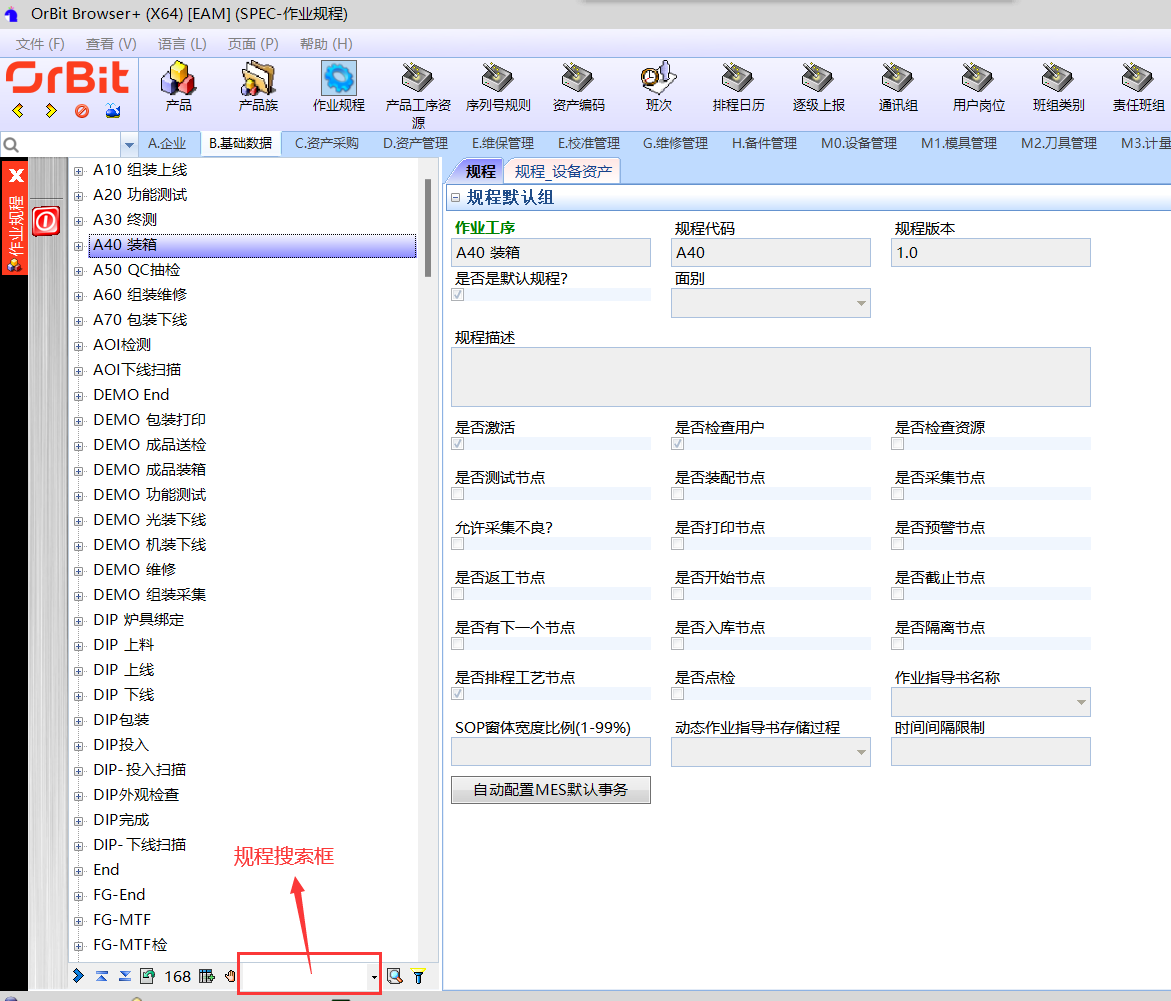
Task: Open the 规程 search box dropdown arrow
Action: pos(373,977)
